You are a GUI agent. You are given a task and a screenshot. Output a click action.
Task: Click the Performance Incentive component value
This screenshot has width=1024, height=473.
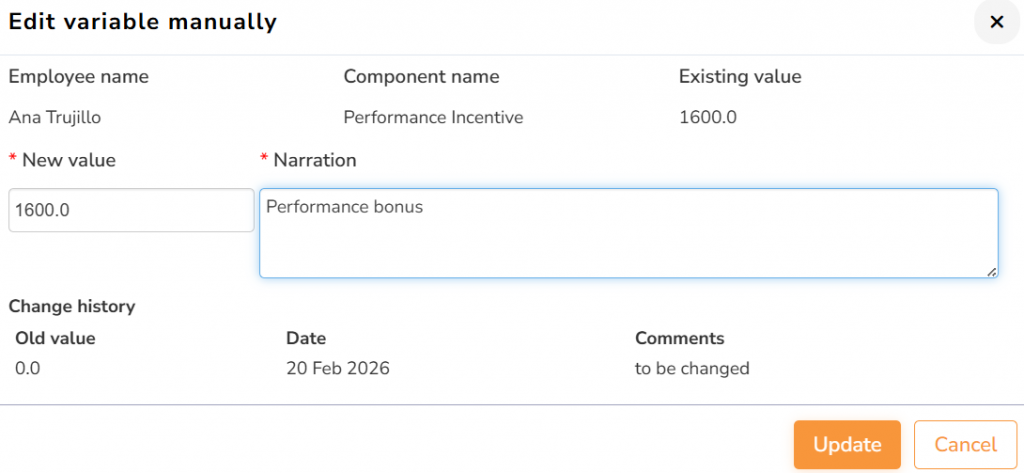(433, 117)
